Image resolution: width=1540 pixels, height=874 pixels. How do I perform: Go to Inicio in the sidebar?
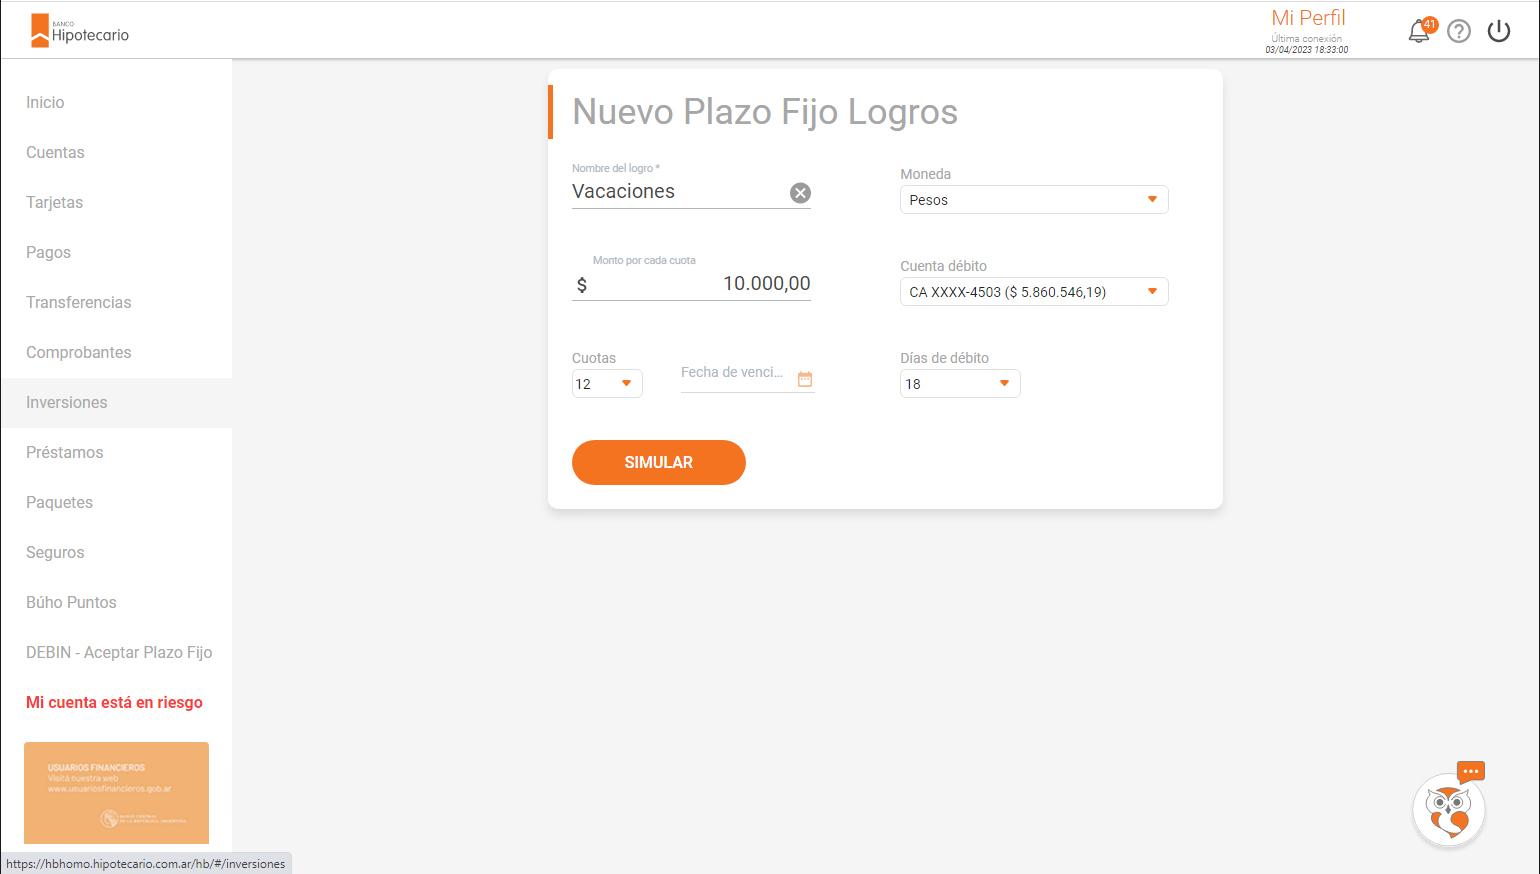coord(45,103)
